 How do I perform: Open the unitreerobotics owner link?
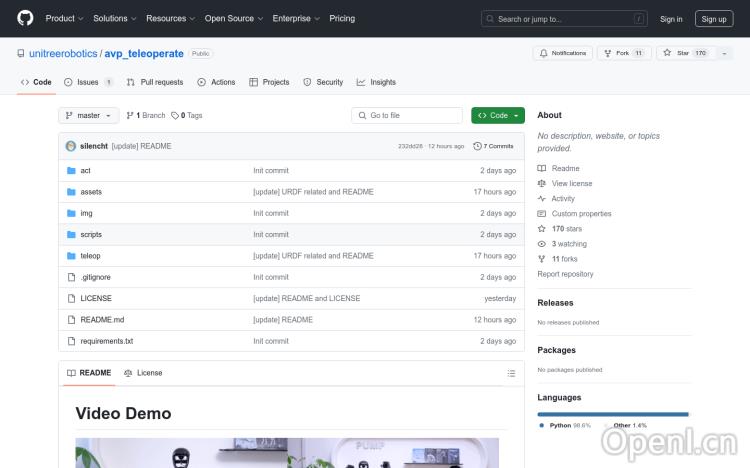point(62,53)
